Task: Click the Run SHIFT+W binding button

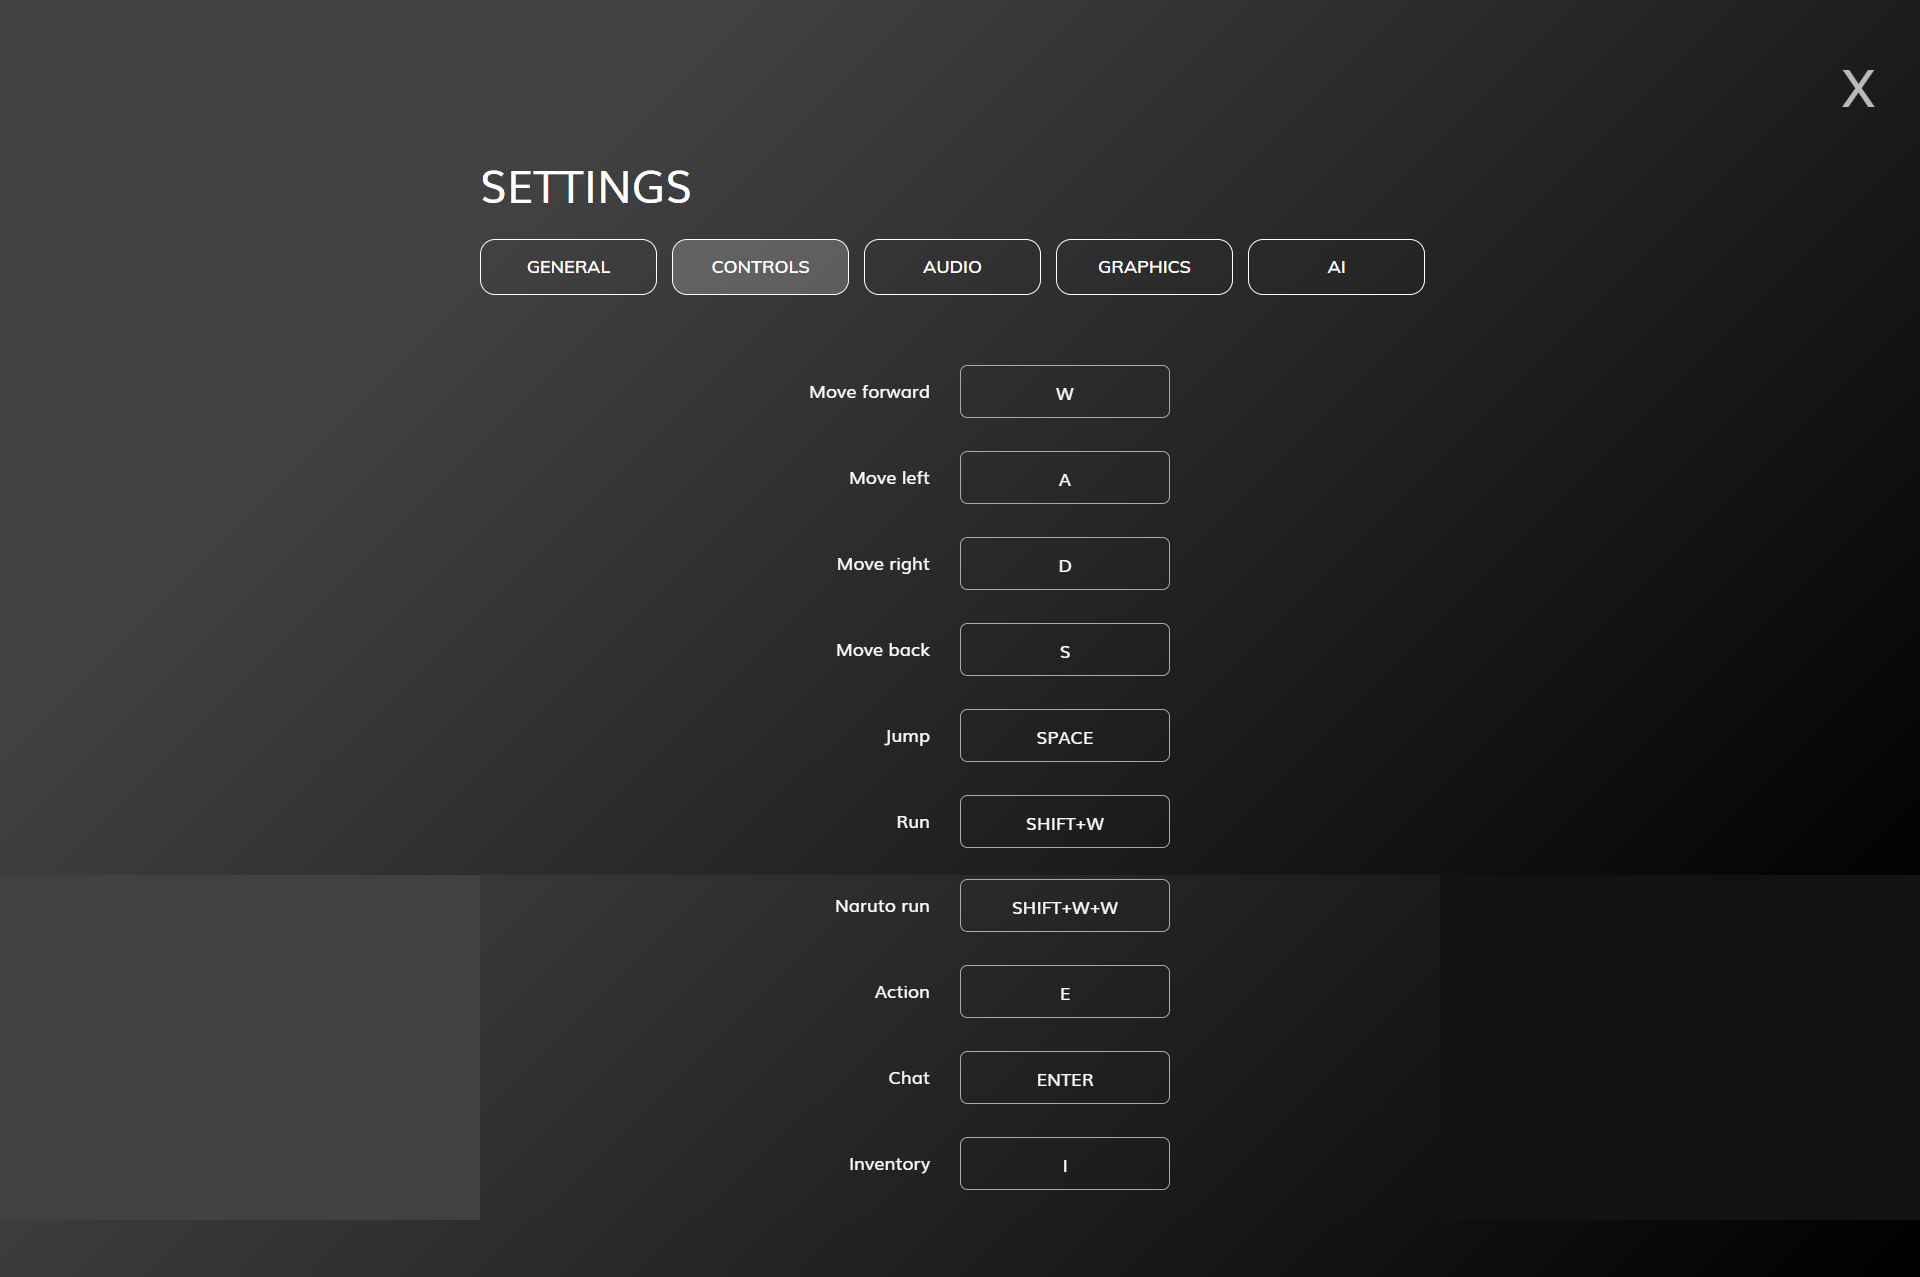Action: click(x=1065, y=821)
